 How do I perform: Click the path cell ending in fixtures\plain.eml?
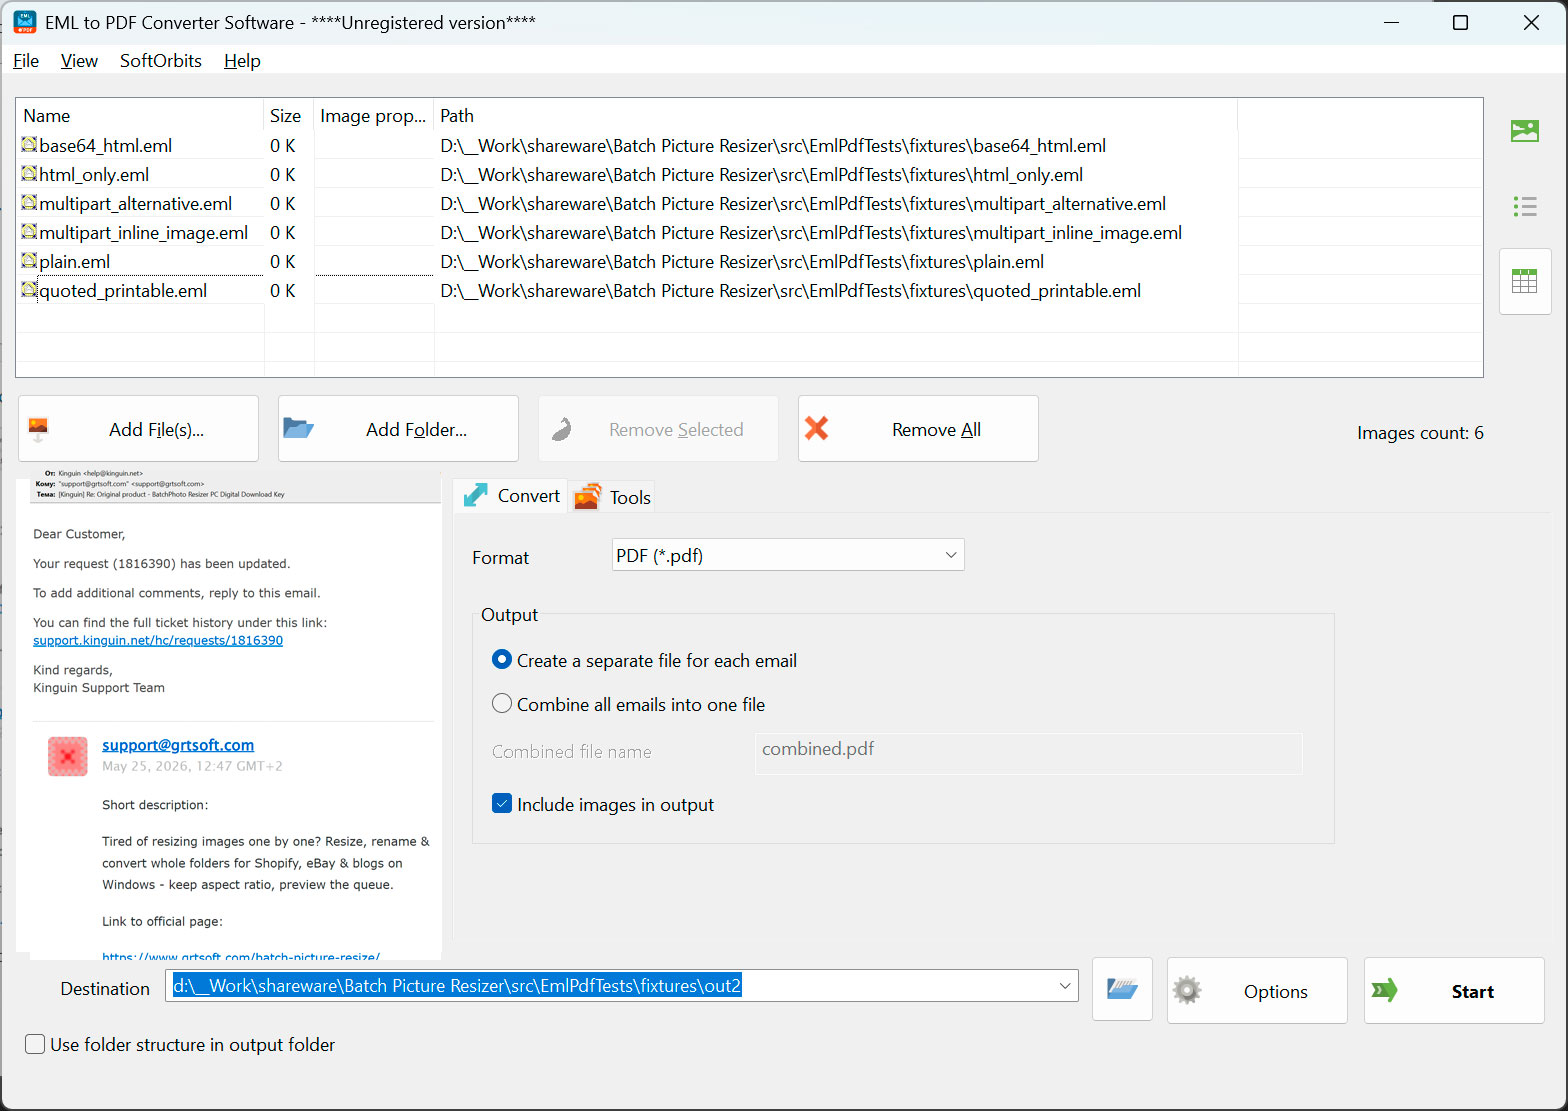pos(742,262)
